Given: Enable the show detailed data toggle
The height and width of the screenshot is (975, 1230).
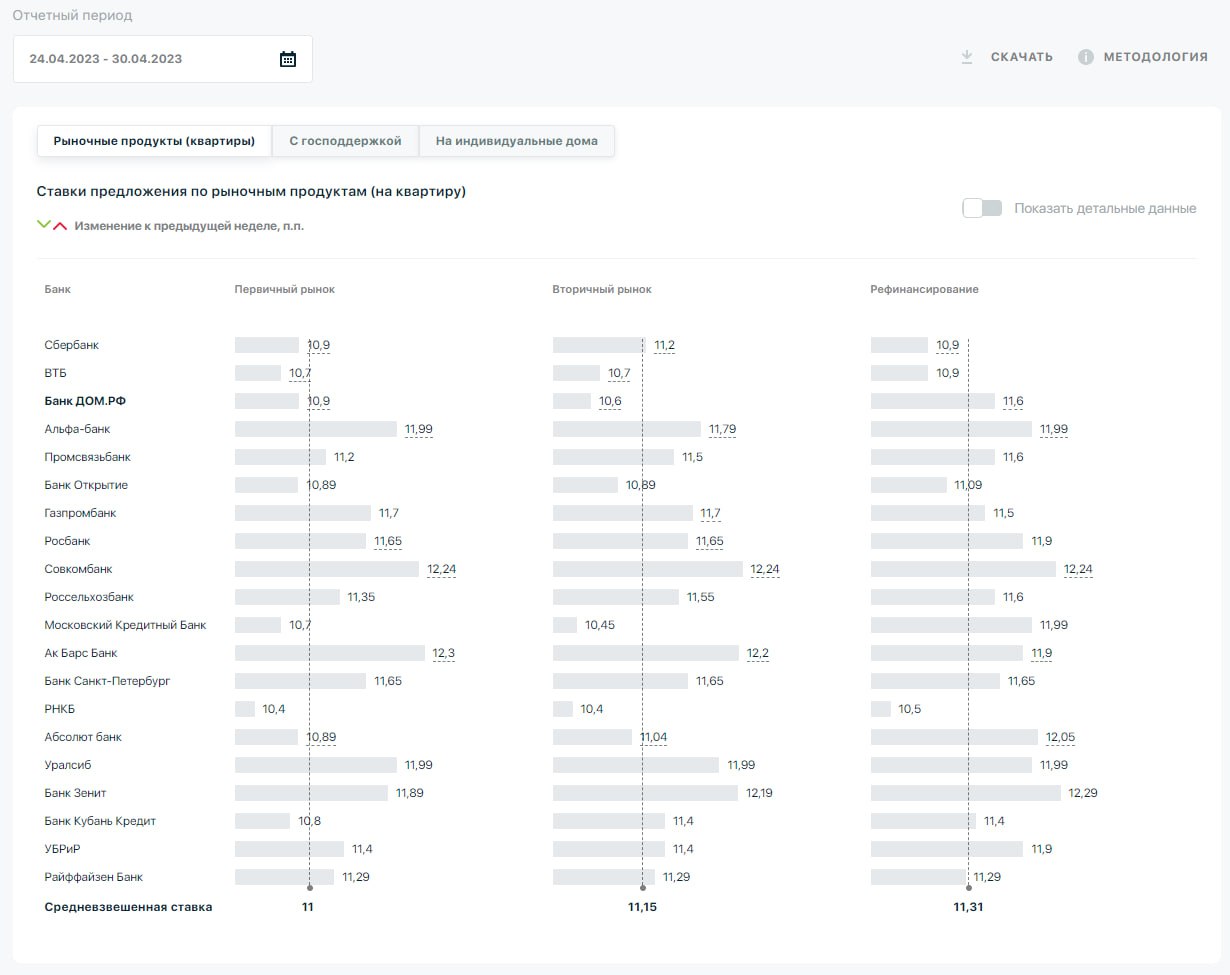Looking at the screenshot, I should coord(982,208).
